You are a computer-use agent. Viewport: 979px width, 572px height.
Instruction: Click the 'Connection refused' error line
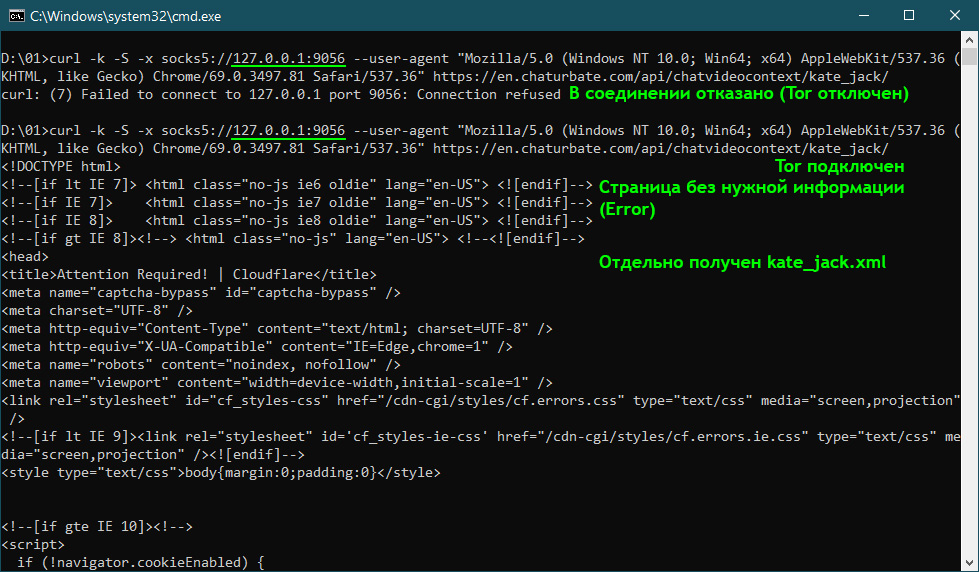point(281,95)
